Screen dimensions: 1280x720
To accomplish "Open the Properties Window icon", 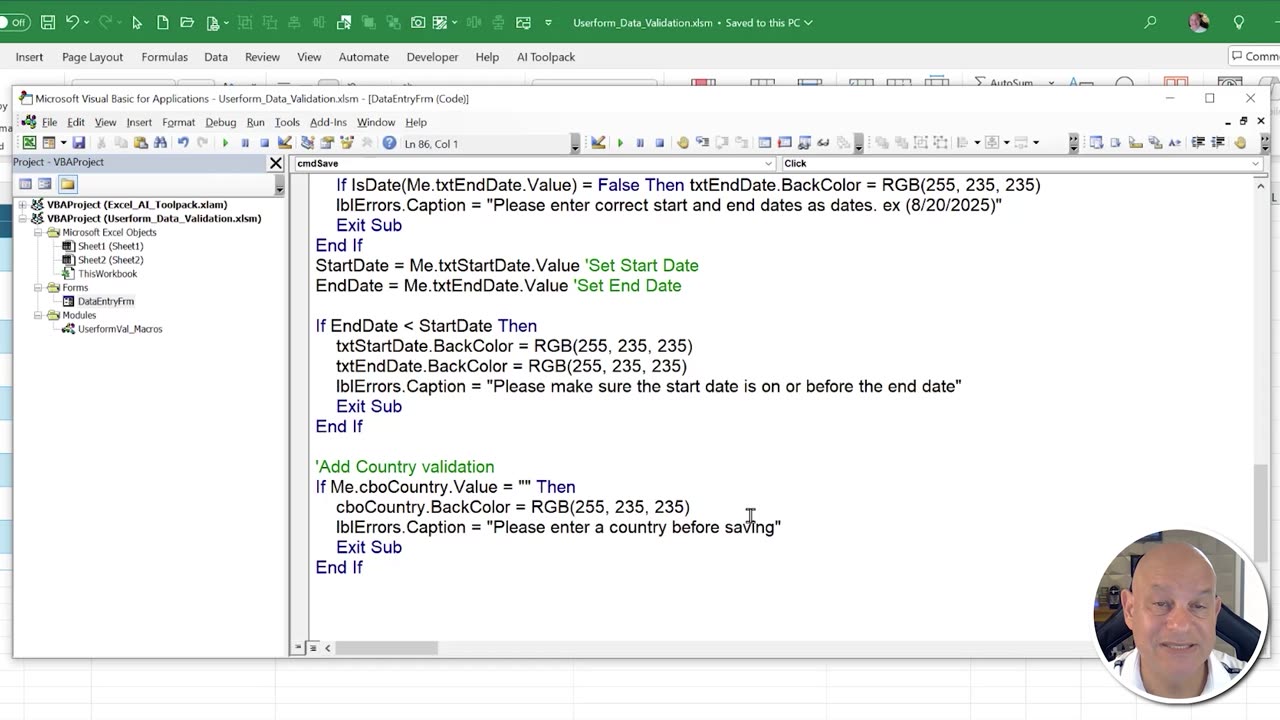I will point(327,143).
